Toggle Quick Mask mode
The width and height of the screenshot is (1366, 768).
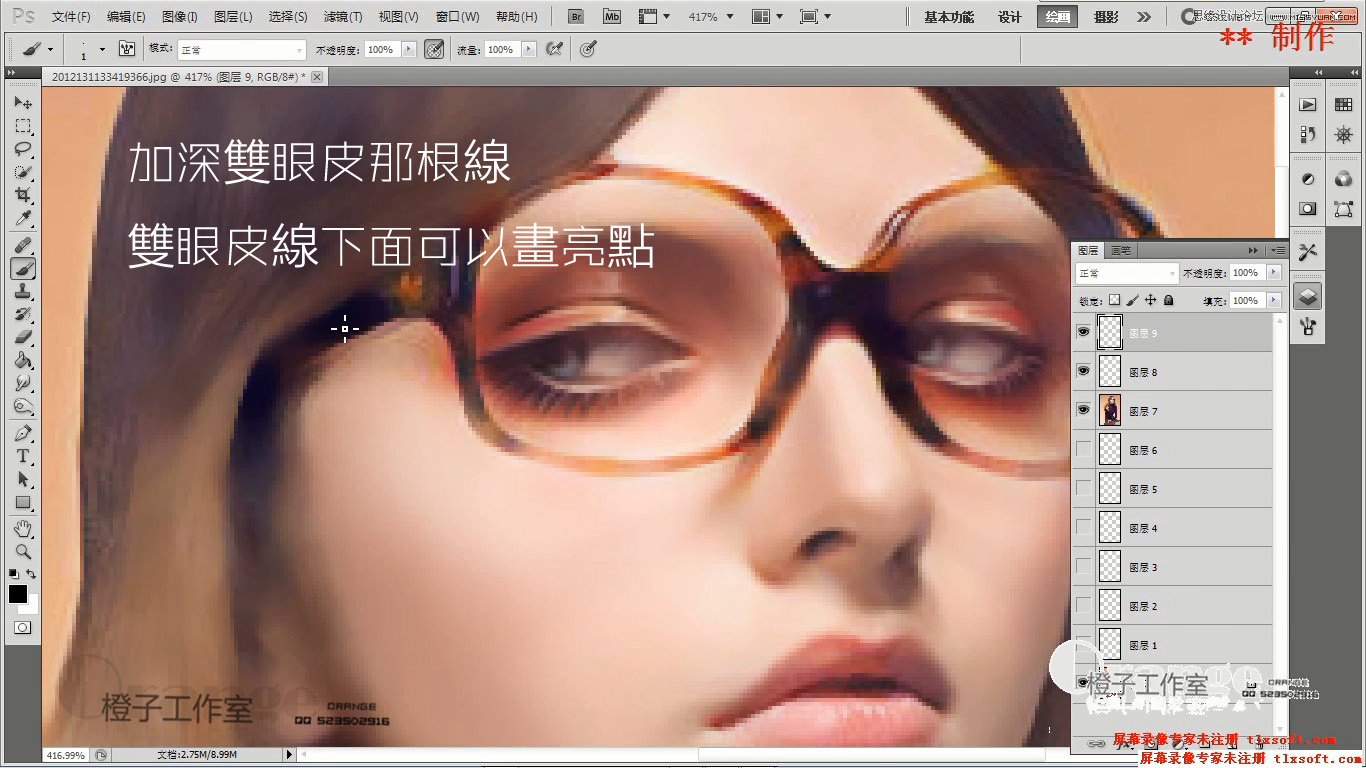[x=22, y=628]
